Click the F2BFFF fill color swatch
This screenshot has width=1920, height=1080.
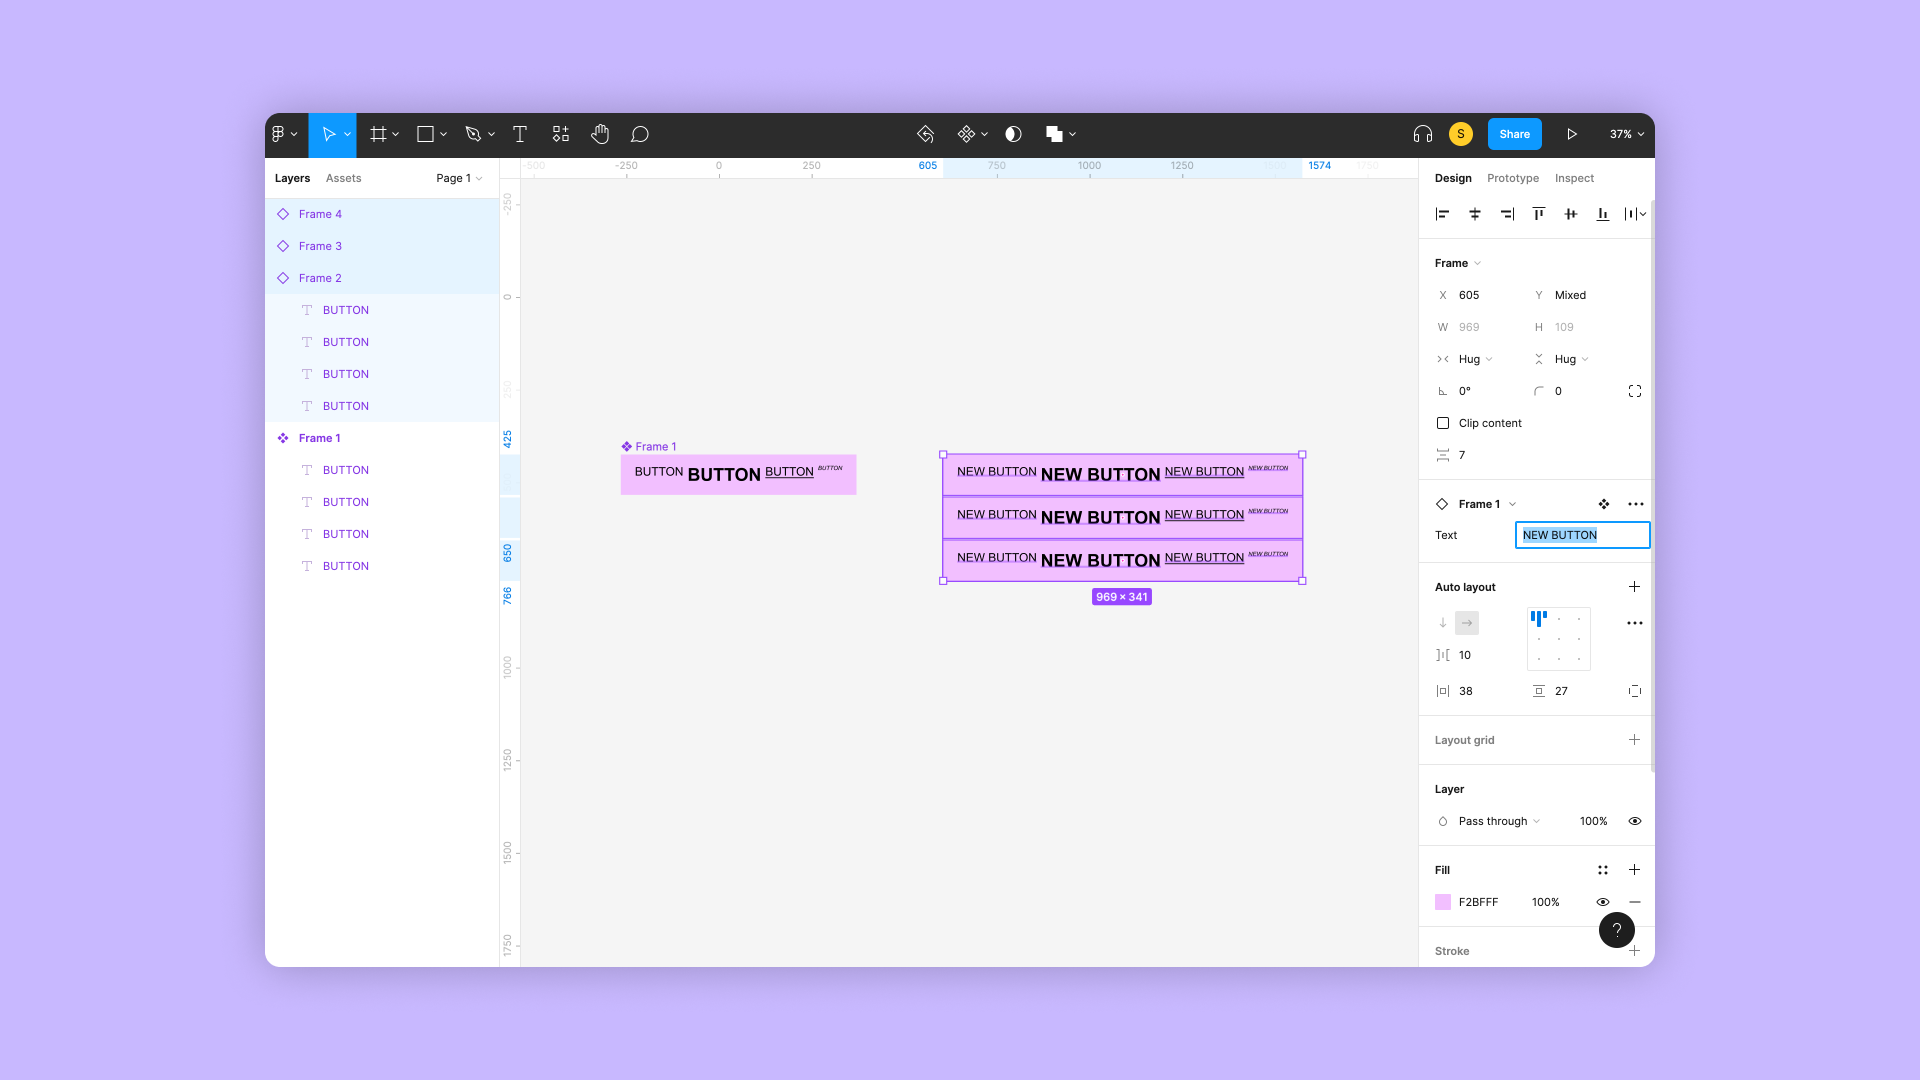click(1443, 902)
